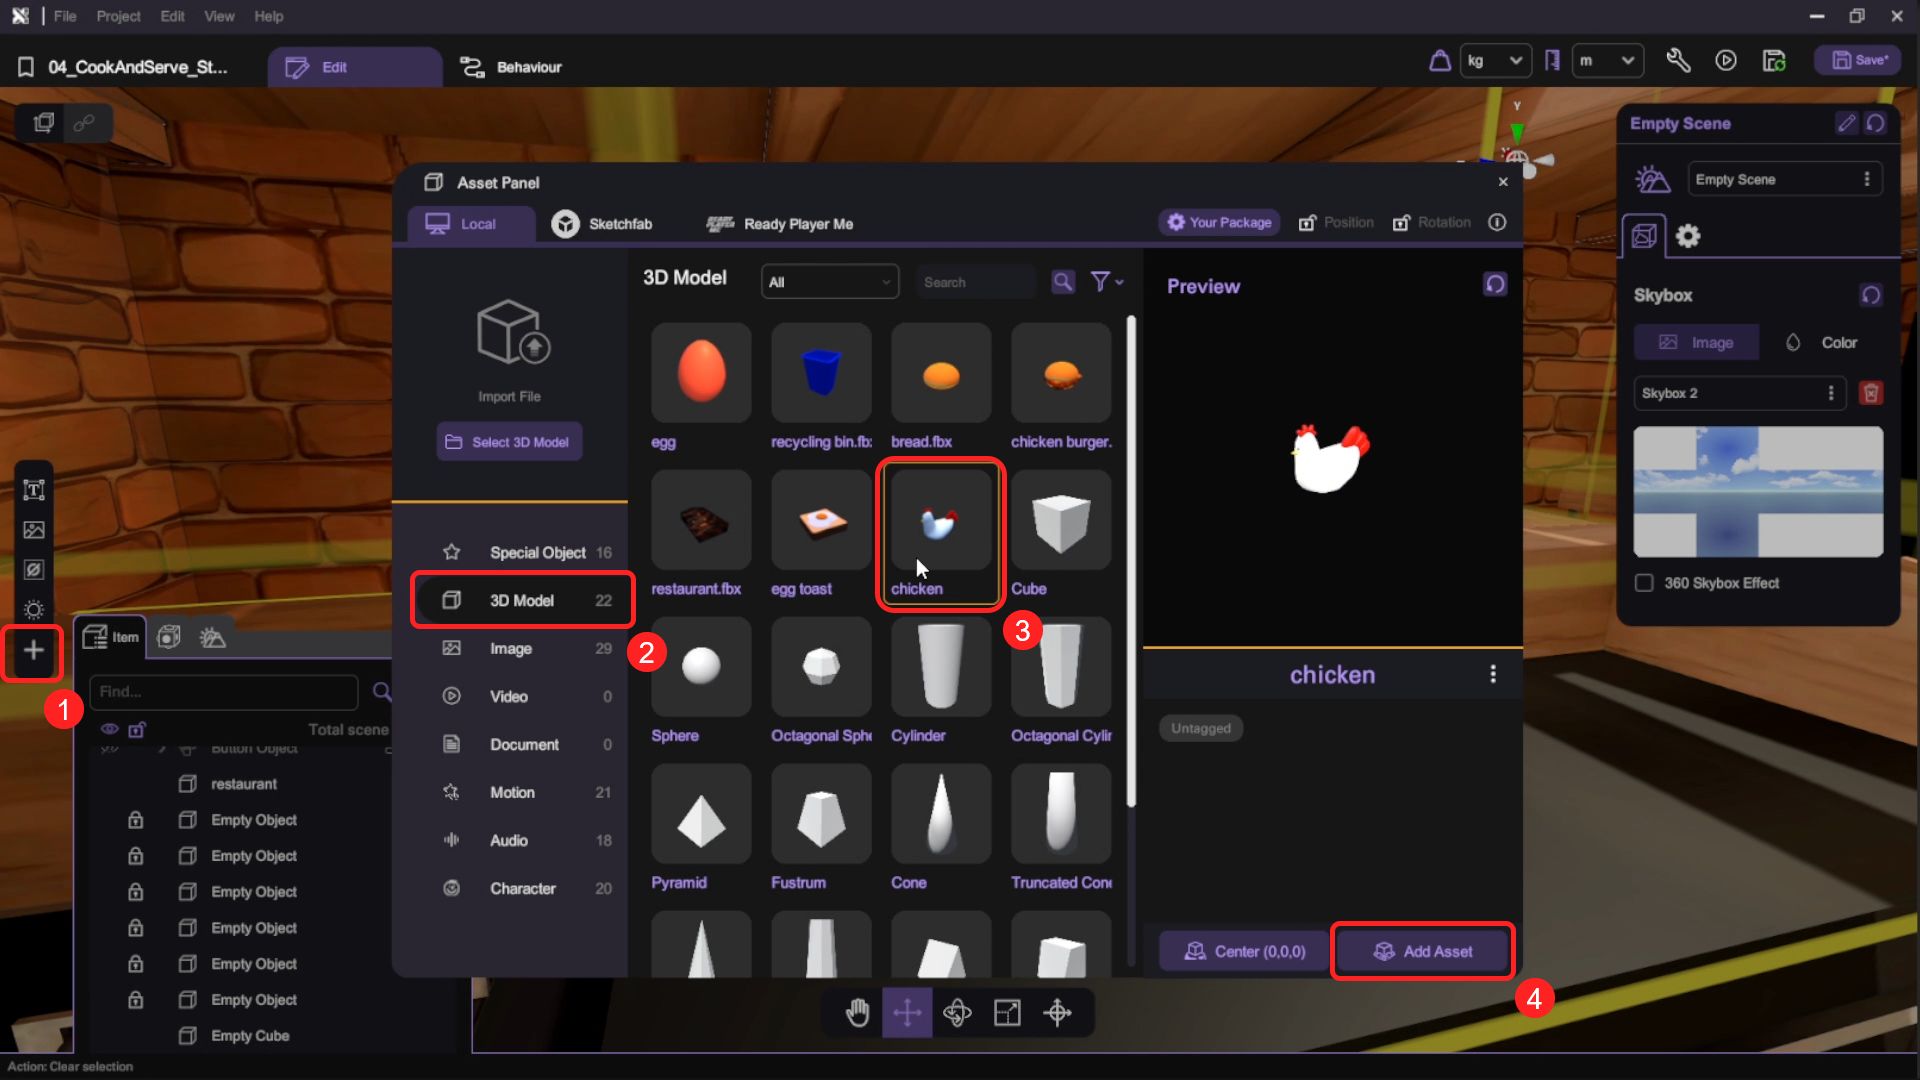The height and width of the screenshot is (1080, 1920).
Task: Reset the Preview with refresh icon
Action: [x=1495, y=285]
